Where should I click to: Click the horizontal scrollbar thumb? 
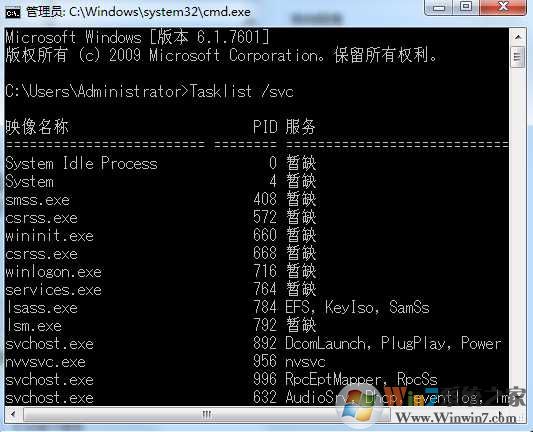point(207,414)
